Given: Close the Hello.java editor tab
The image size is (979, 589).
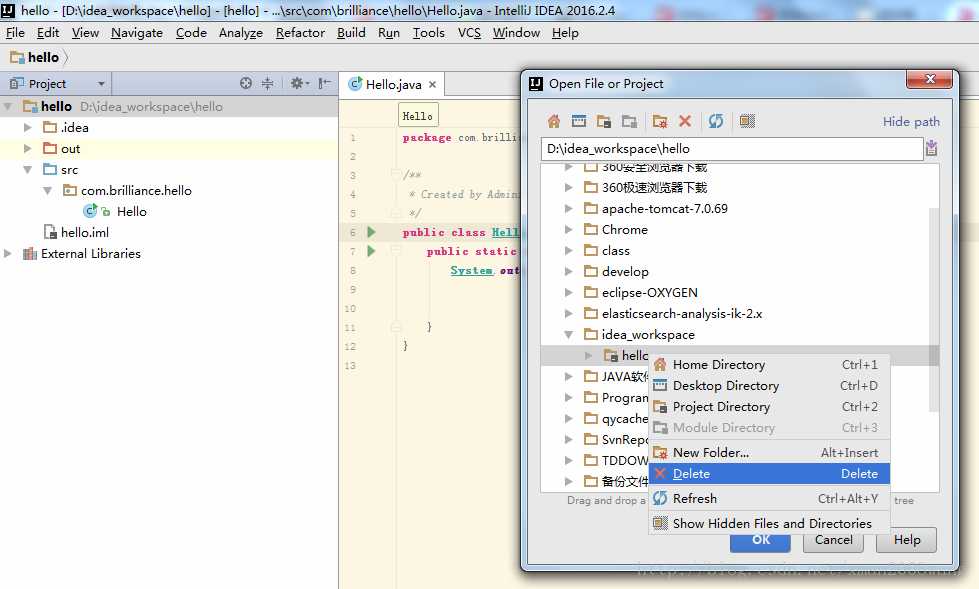Looking at the screenshot, I should click(432, 84).
